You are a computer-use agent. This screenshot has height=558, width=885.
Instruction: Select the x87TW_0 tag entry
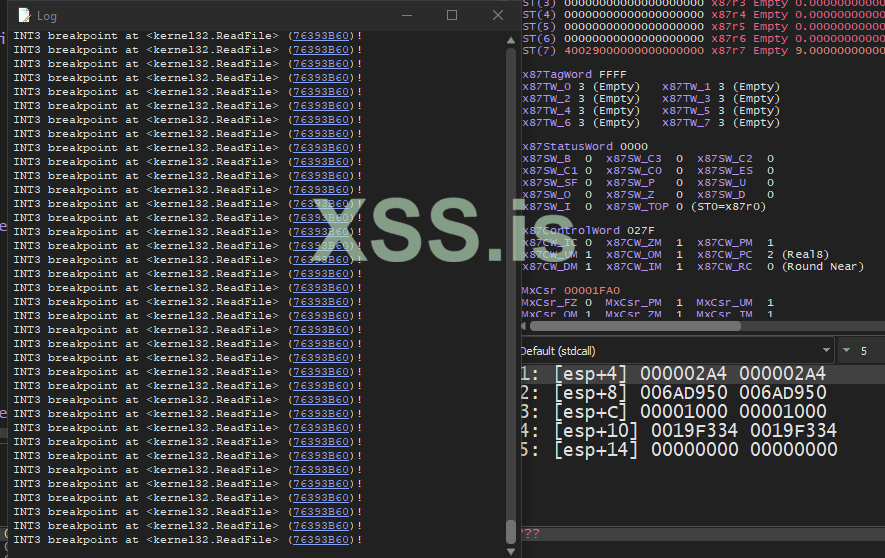pos(581,87)
